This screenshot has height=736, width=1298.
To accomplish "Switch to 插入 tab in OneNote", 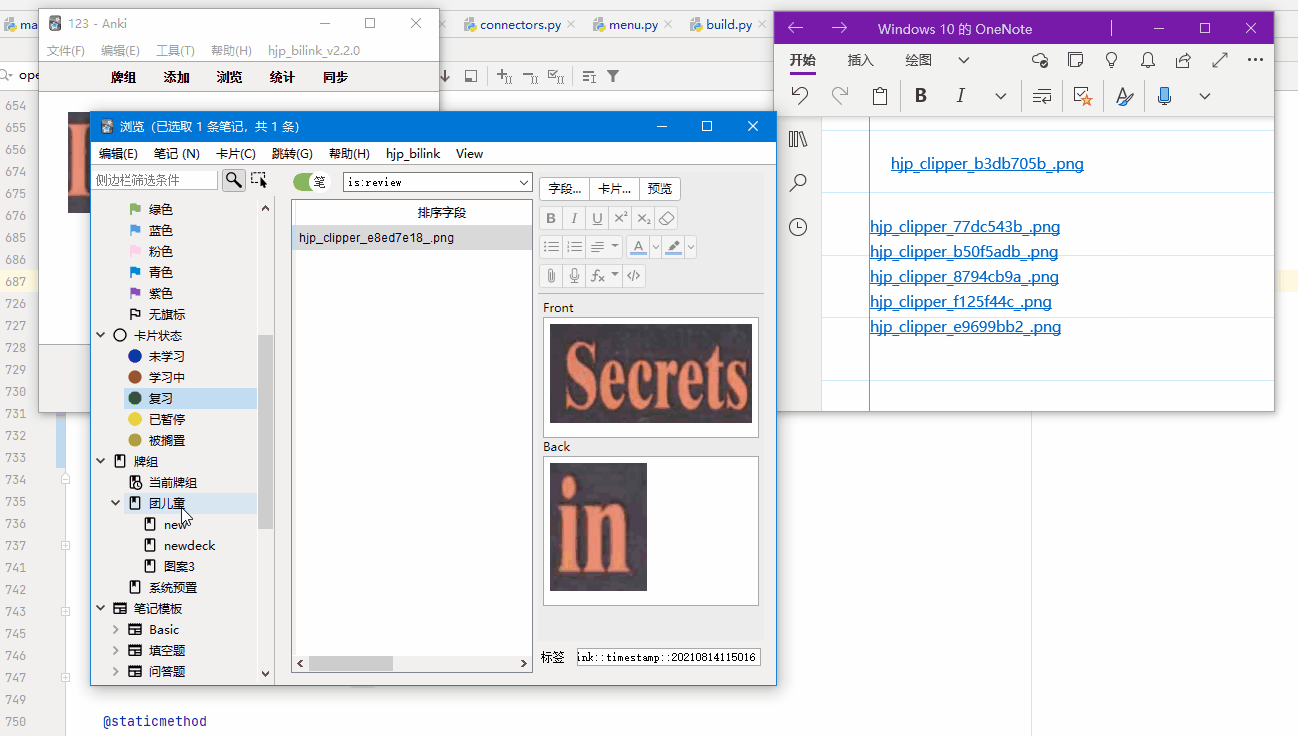I will tap(860, 60).
